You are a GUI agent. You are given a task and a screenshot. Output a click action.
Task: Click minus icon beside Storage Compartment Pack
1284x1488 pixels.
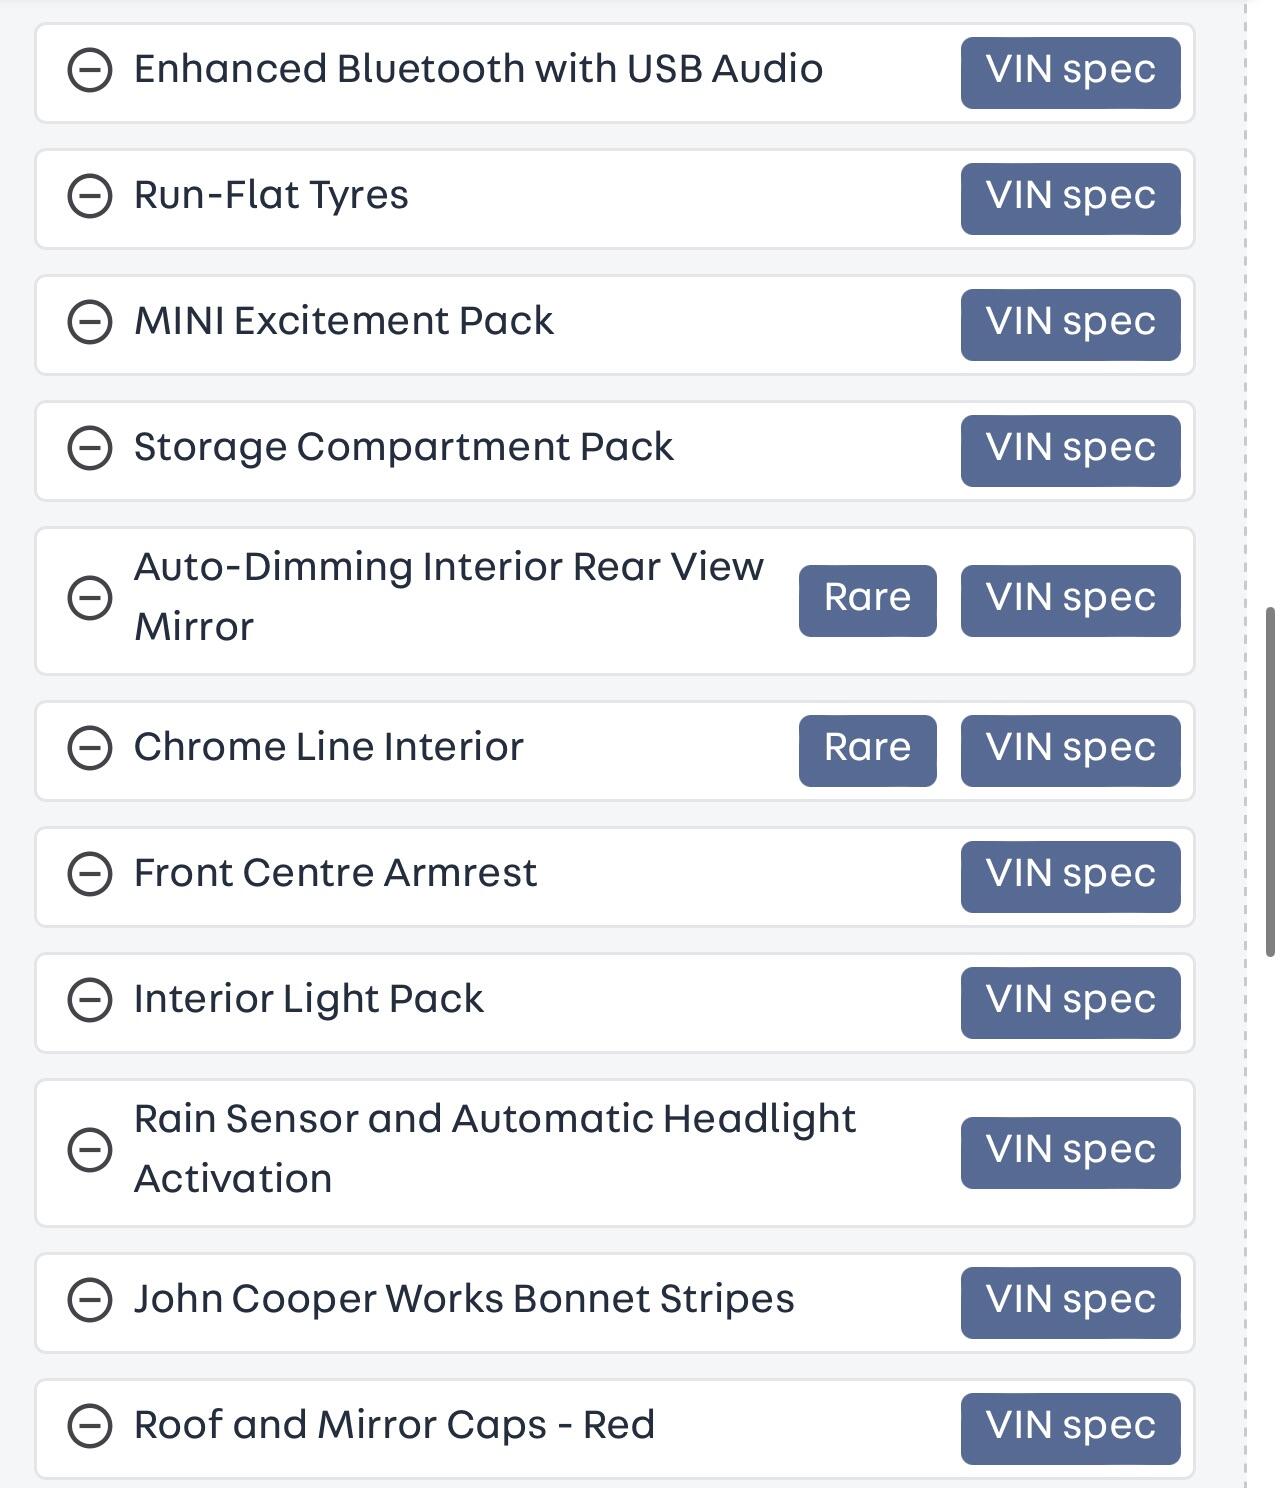pos(89,448)
